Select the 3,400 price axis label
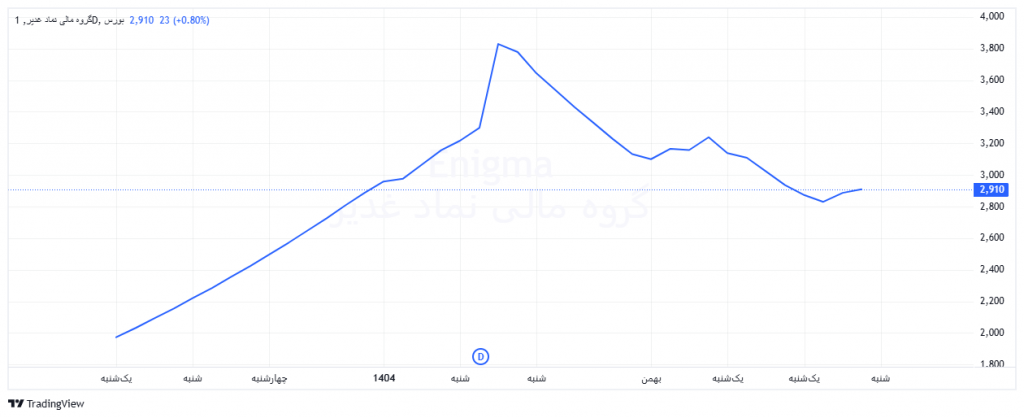Viewport: 1024px width, 418px height. click(991, 112)
